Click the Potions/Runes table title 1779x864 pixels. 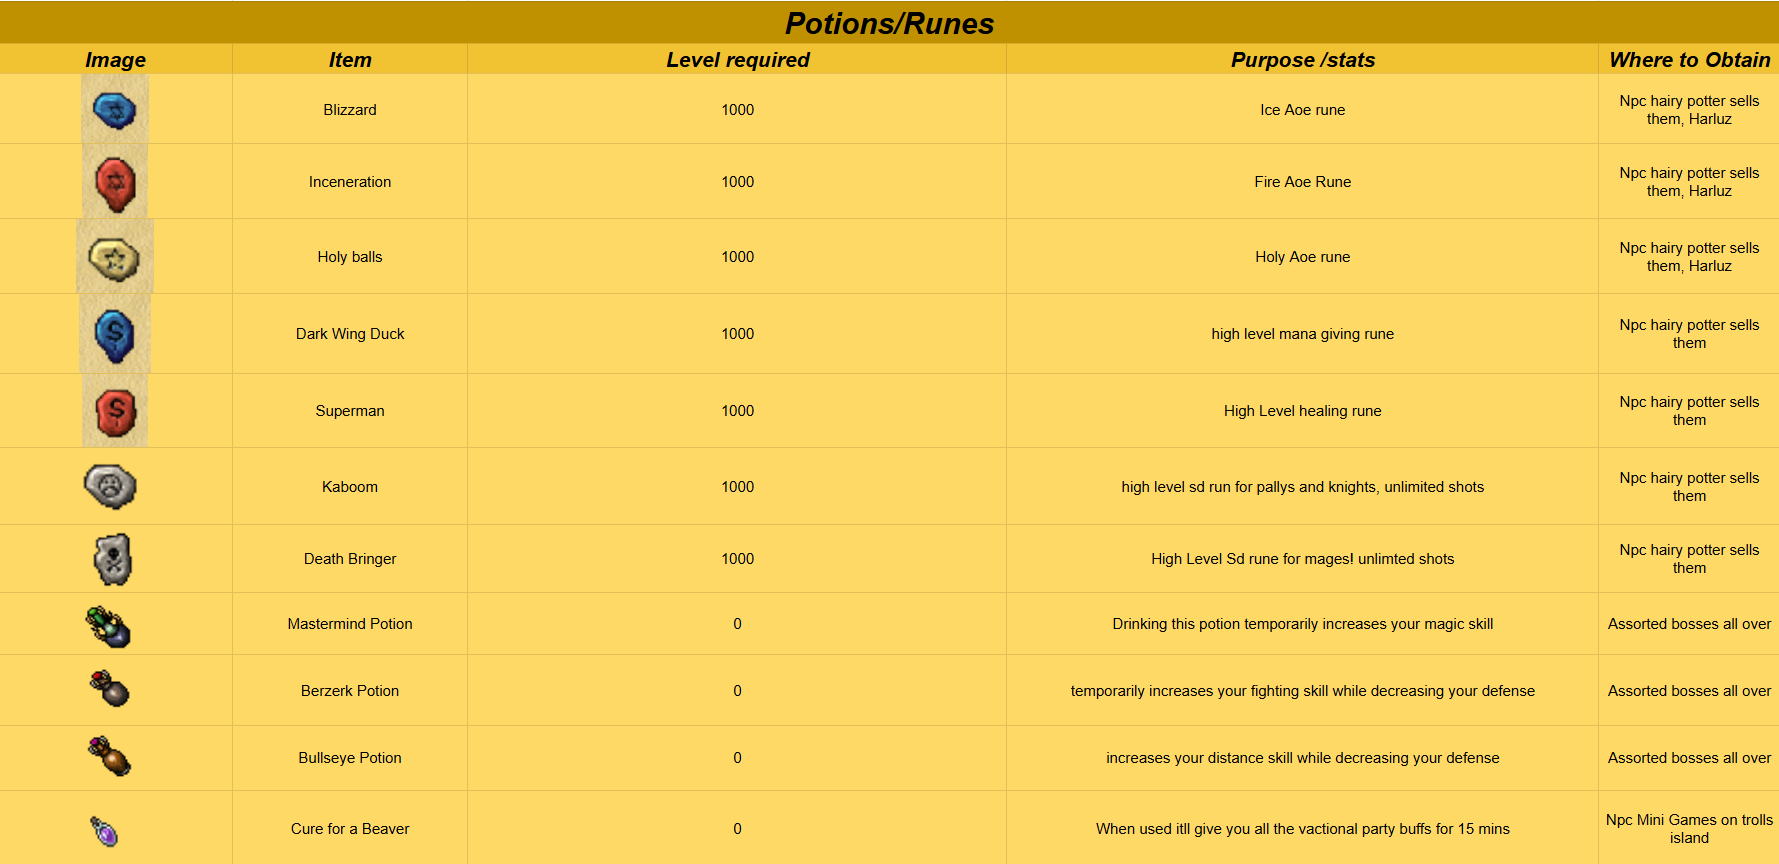coord(890,23)
